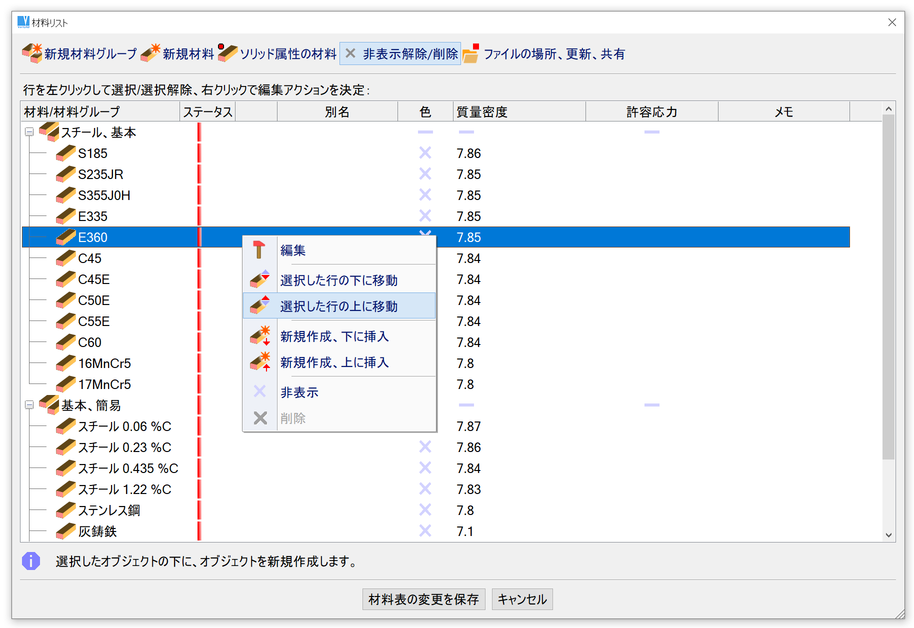
Task: Open ソリッド属性の材料 from the toolbar
Action: point(228,53)
